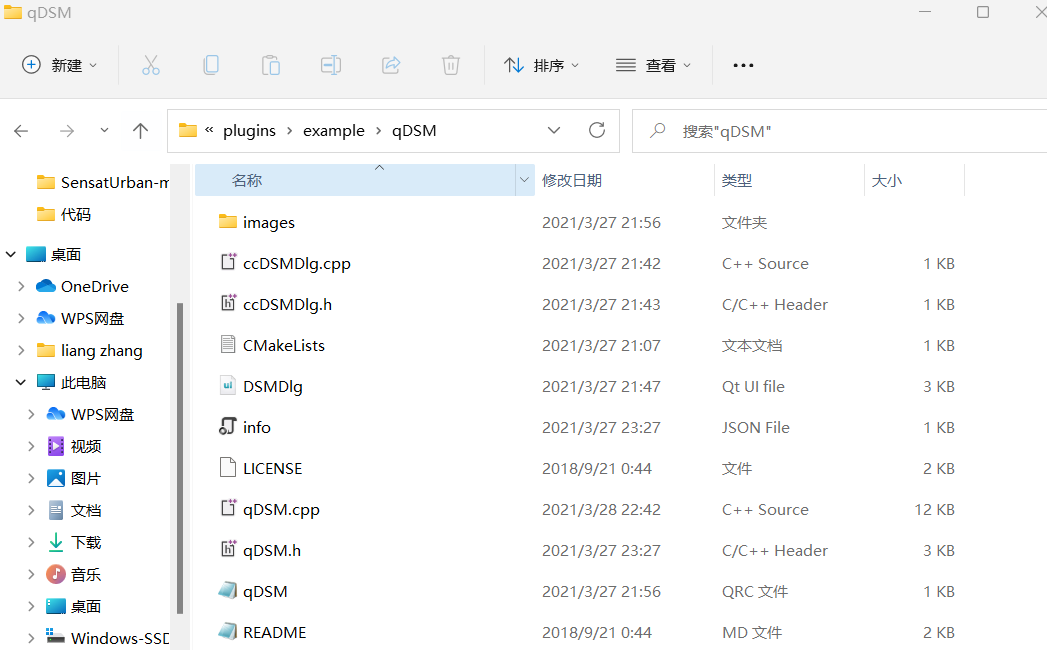Screen dimensions: 1047x650
Task: Open SensatUrban folder in sidebar
Action: pyautogui.click(x=103, y=182)
